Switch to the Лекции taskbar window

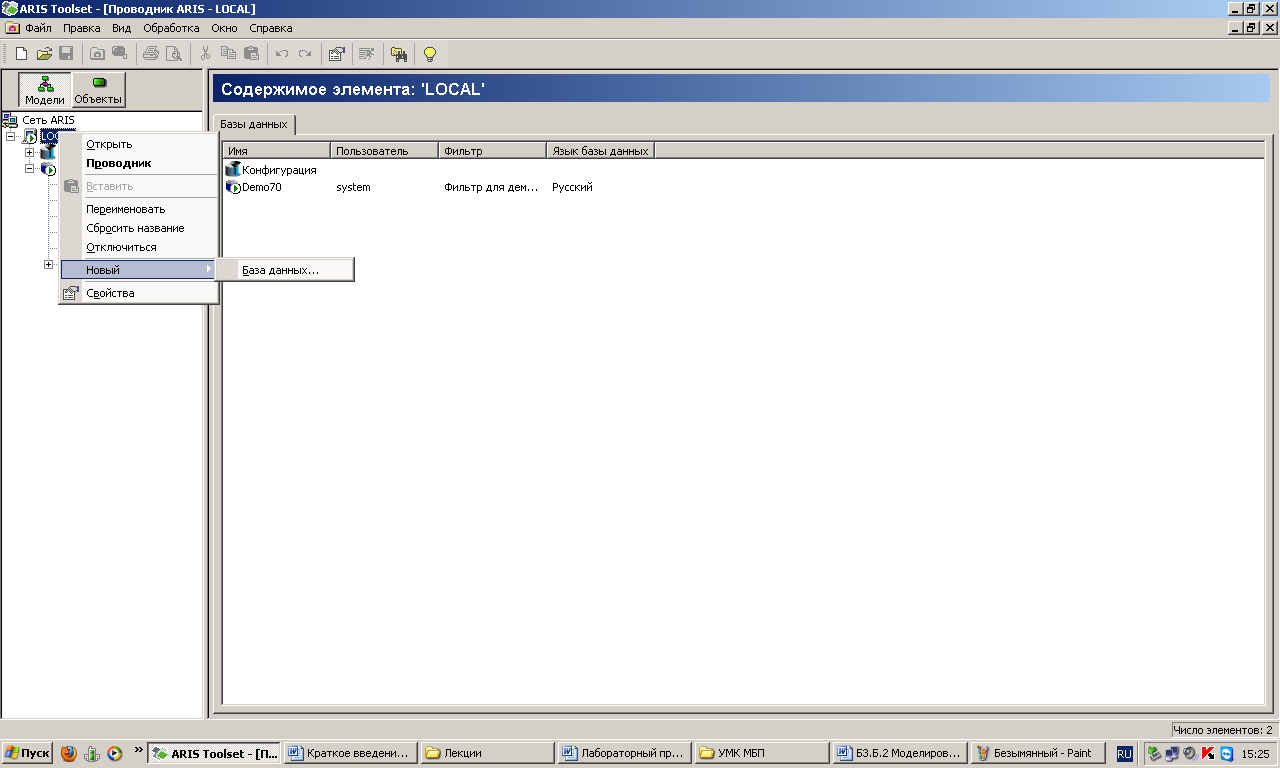pyautogui.click(x=487, y=753)
